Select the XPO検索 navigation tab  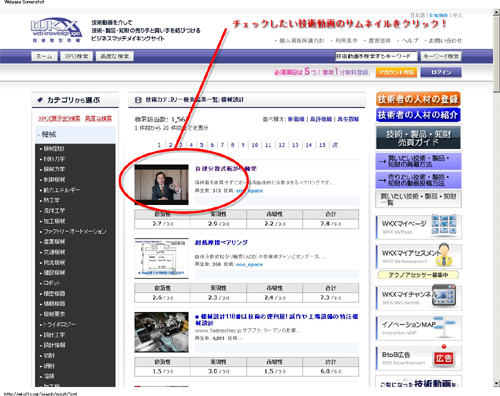76,56
